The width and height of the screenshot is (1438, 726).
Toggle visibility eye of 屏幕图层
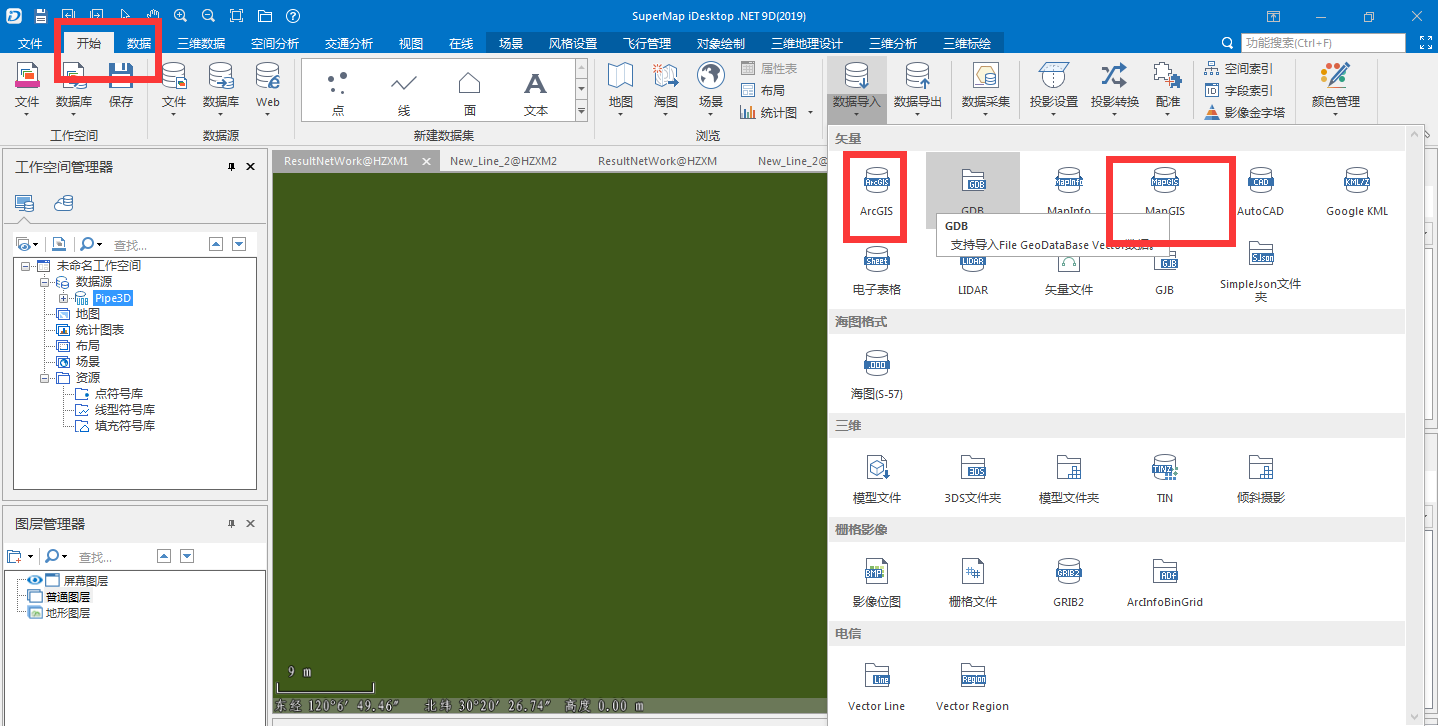tap(35, 580)
